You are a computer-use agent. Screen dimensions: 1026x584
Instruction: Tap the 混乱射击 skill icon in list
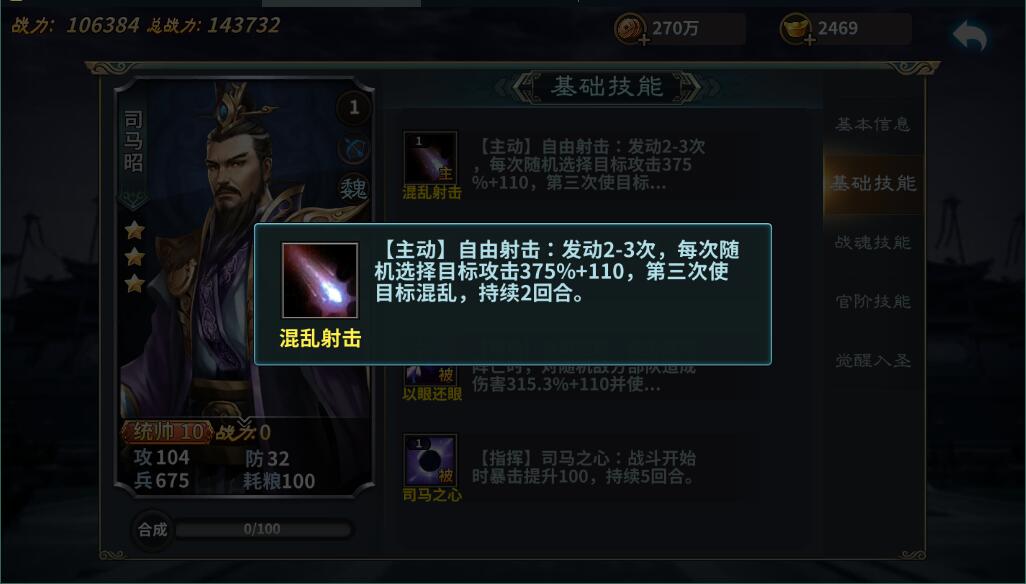tap(430, 158)
